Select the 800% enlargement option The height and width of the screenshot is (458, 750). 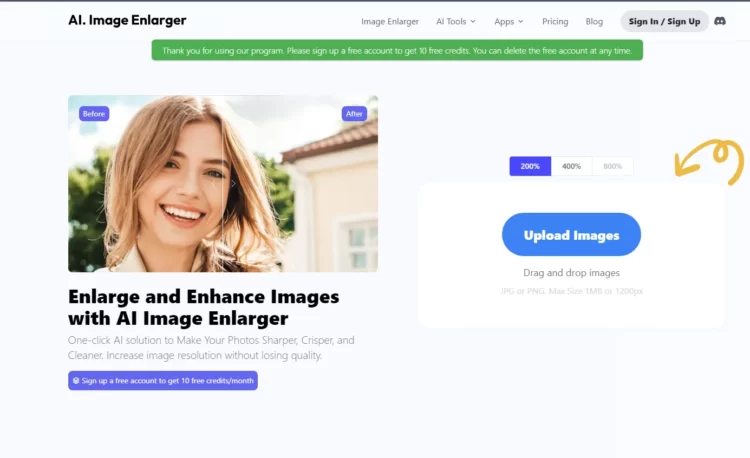612,166
